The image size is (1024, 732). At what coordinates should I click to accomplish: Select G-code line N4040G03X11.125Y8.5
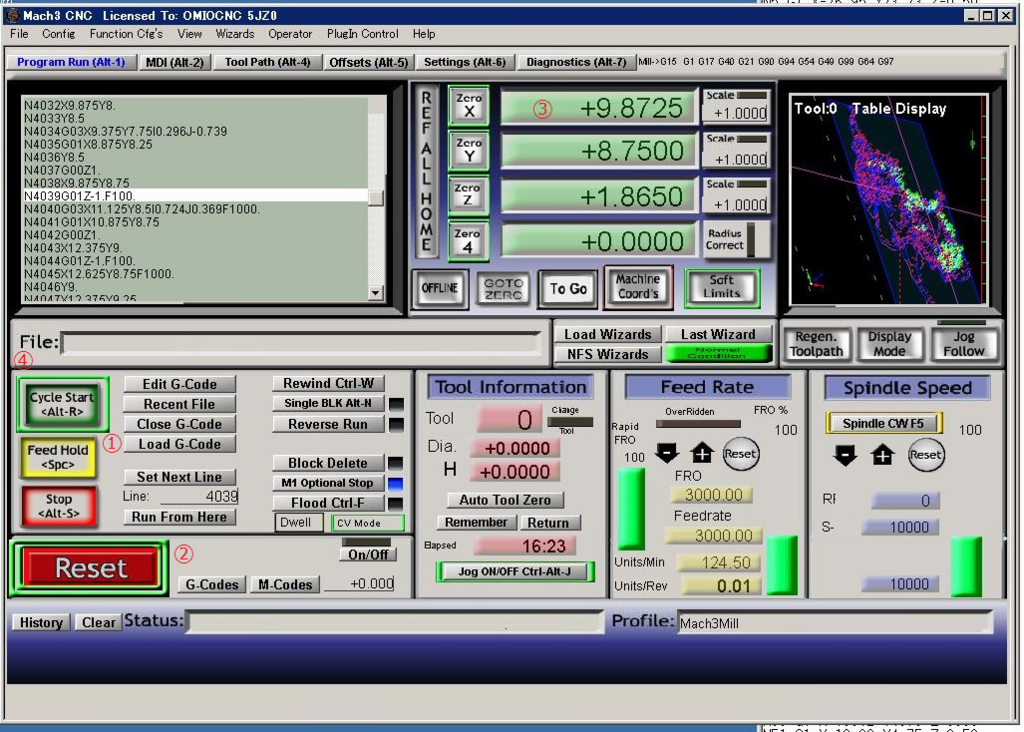click(x=142, y=209)
